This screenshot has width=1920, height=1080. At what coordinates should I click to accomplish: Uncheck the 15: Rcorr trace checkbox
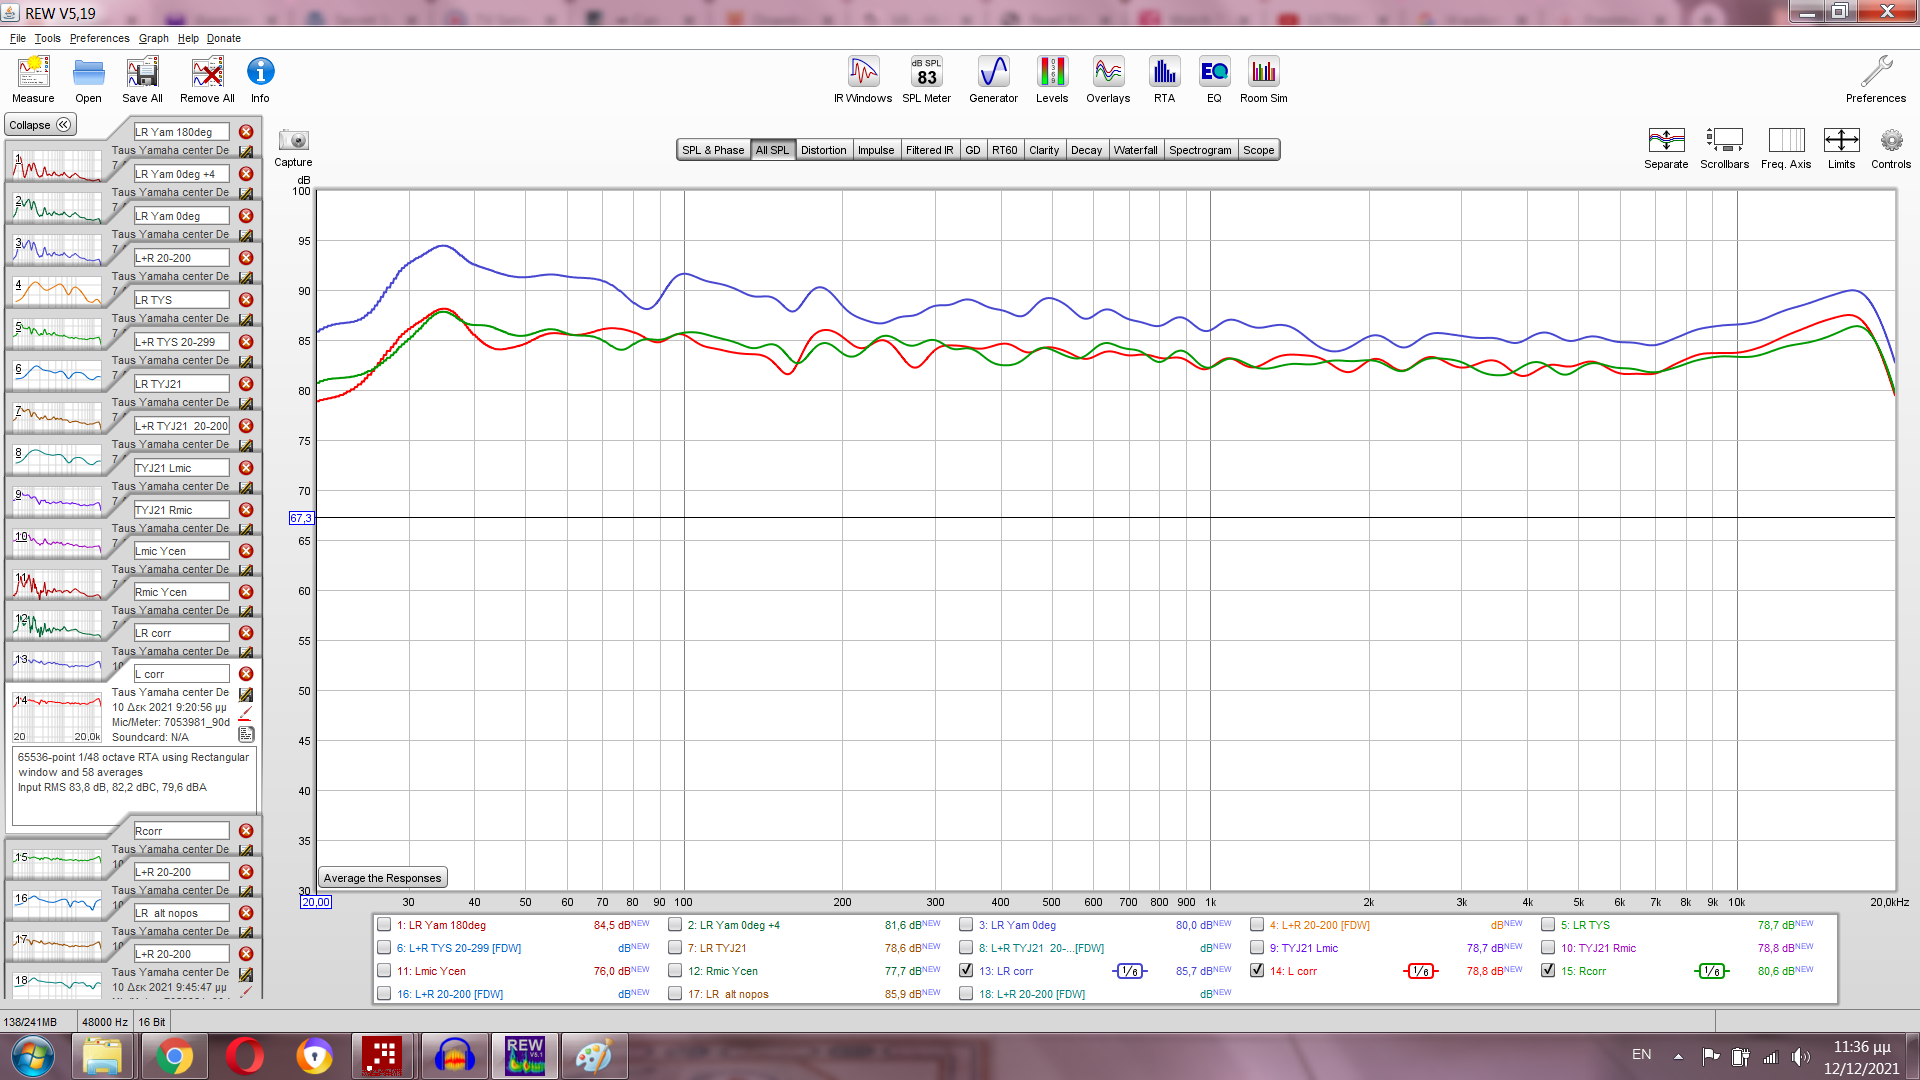[1548, 970]
